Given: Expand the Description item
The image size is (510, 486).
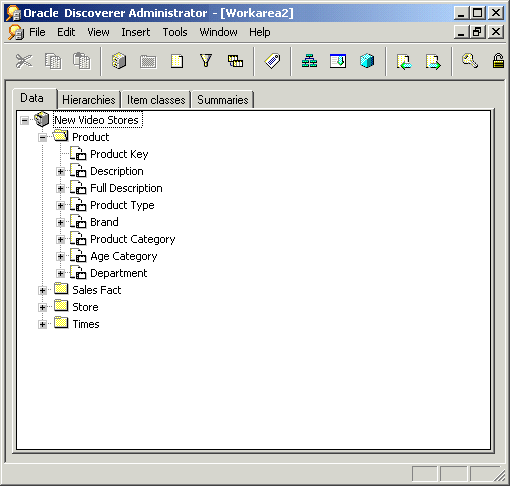Looking at the screenshot, I should click(60, 171).
